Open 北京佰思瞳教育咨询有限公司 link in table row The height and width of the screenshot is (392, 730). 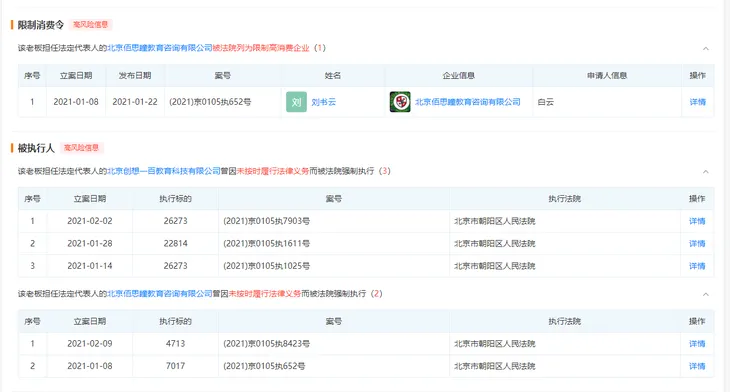(x=467, y=102)
